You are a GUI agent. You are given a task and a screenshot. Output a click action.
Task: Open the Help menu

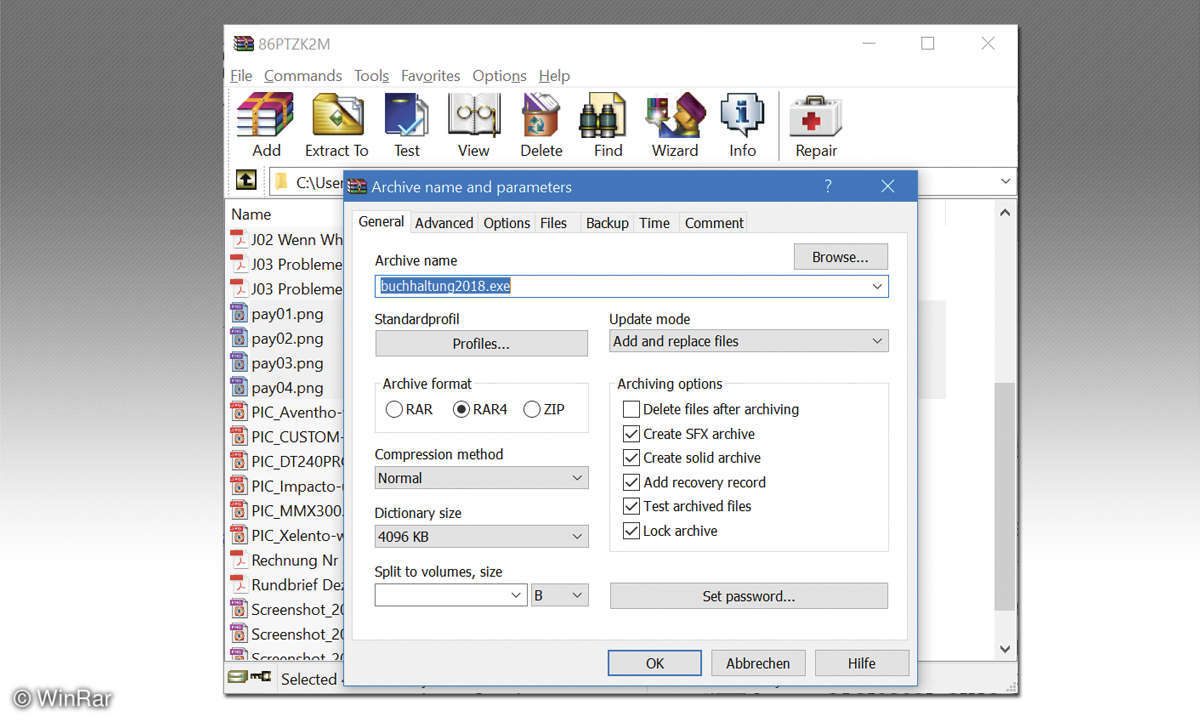pyautogui.click(x=554, y=76)
